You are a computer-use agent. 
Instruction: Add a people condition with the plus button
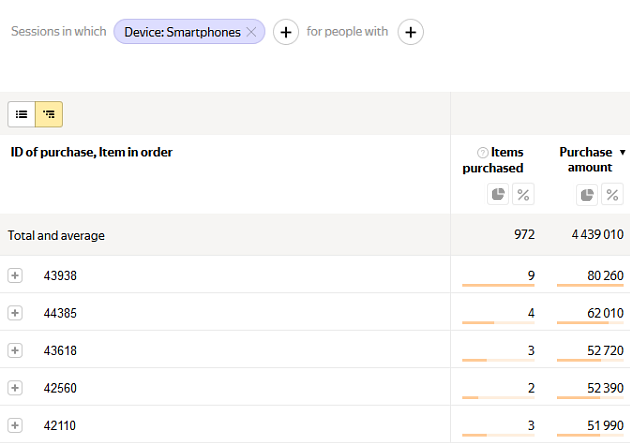pyautogui.click(x=411, y=32)
